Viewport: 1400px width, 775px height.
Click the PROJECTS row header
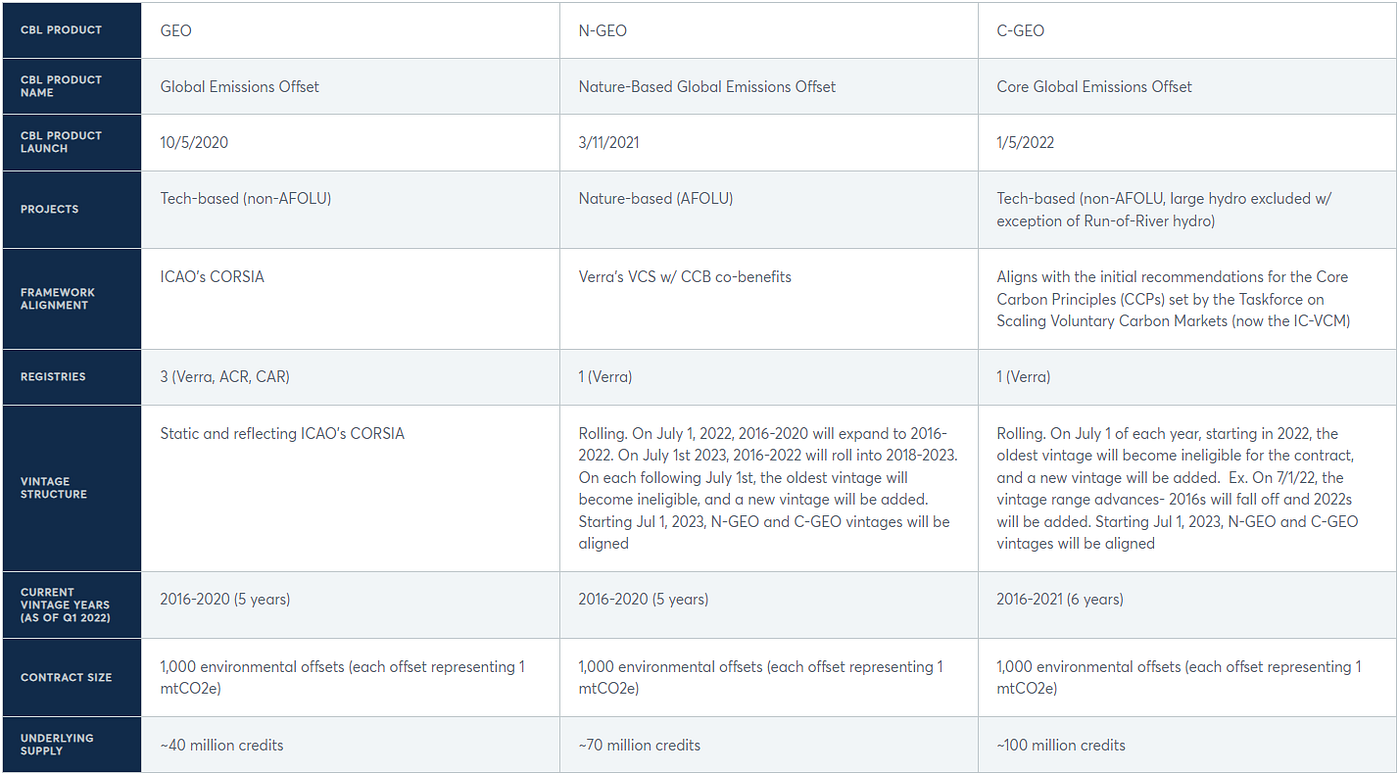[x=71, y=209]
